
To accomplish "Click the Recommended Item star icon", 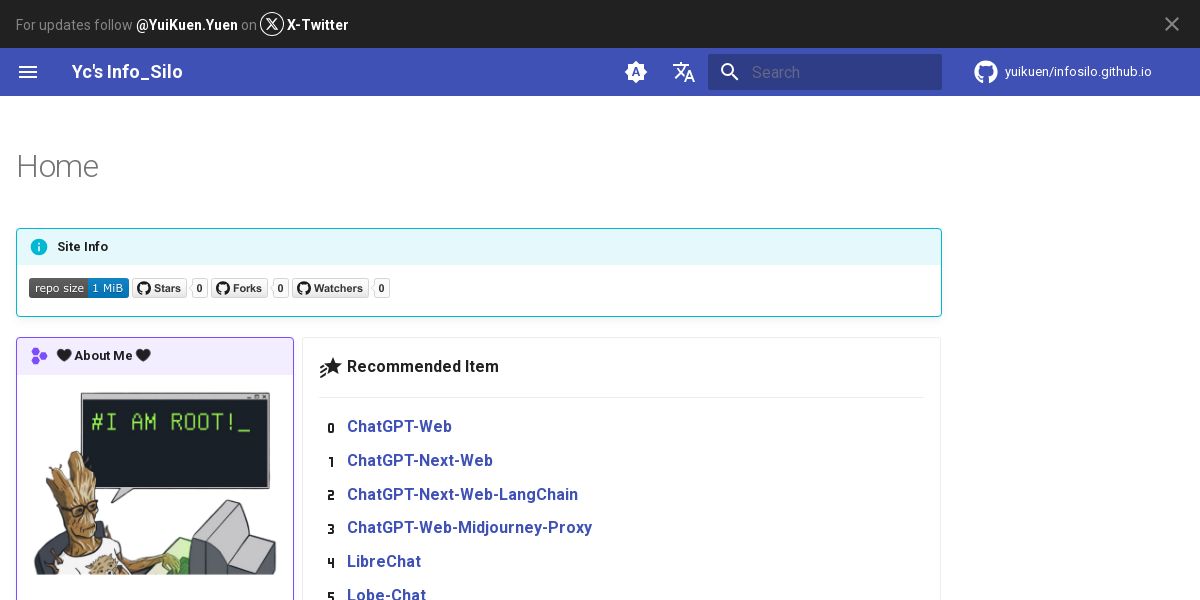I will coord(330,368).
